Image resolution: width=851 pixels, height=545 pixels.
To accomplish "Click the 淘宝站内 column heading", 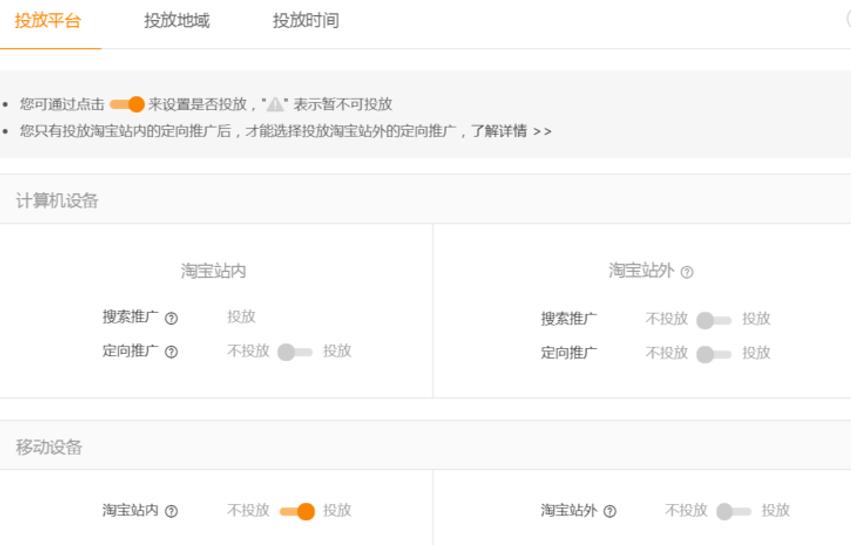I will pyautogui.click(x=213, y=270).
